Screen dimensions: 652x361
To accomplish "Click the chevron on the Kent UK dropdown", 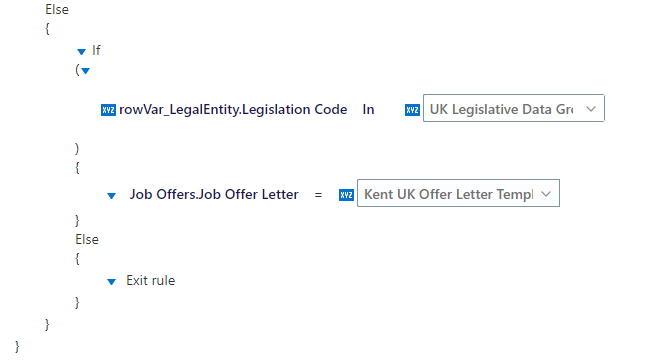I will [x=546, y=194].
